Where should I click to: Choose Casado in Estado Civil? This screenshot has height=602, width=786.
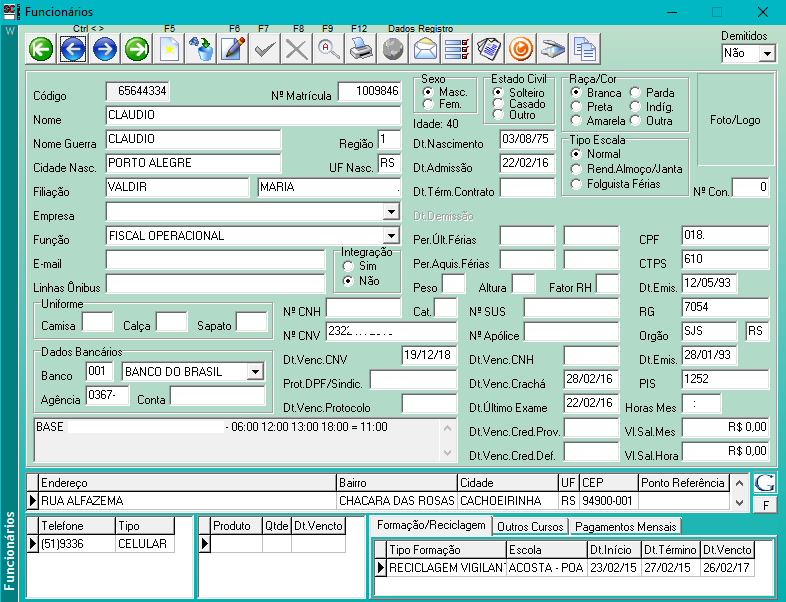pos(498,104)
